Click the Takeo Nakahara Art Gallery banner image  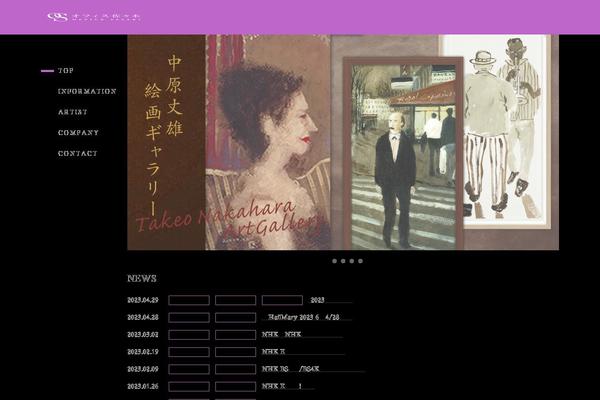pos(343,142)
